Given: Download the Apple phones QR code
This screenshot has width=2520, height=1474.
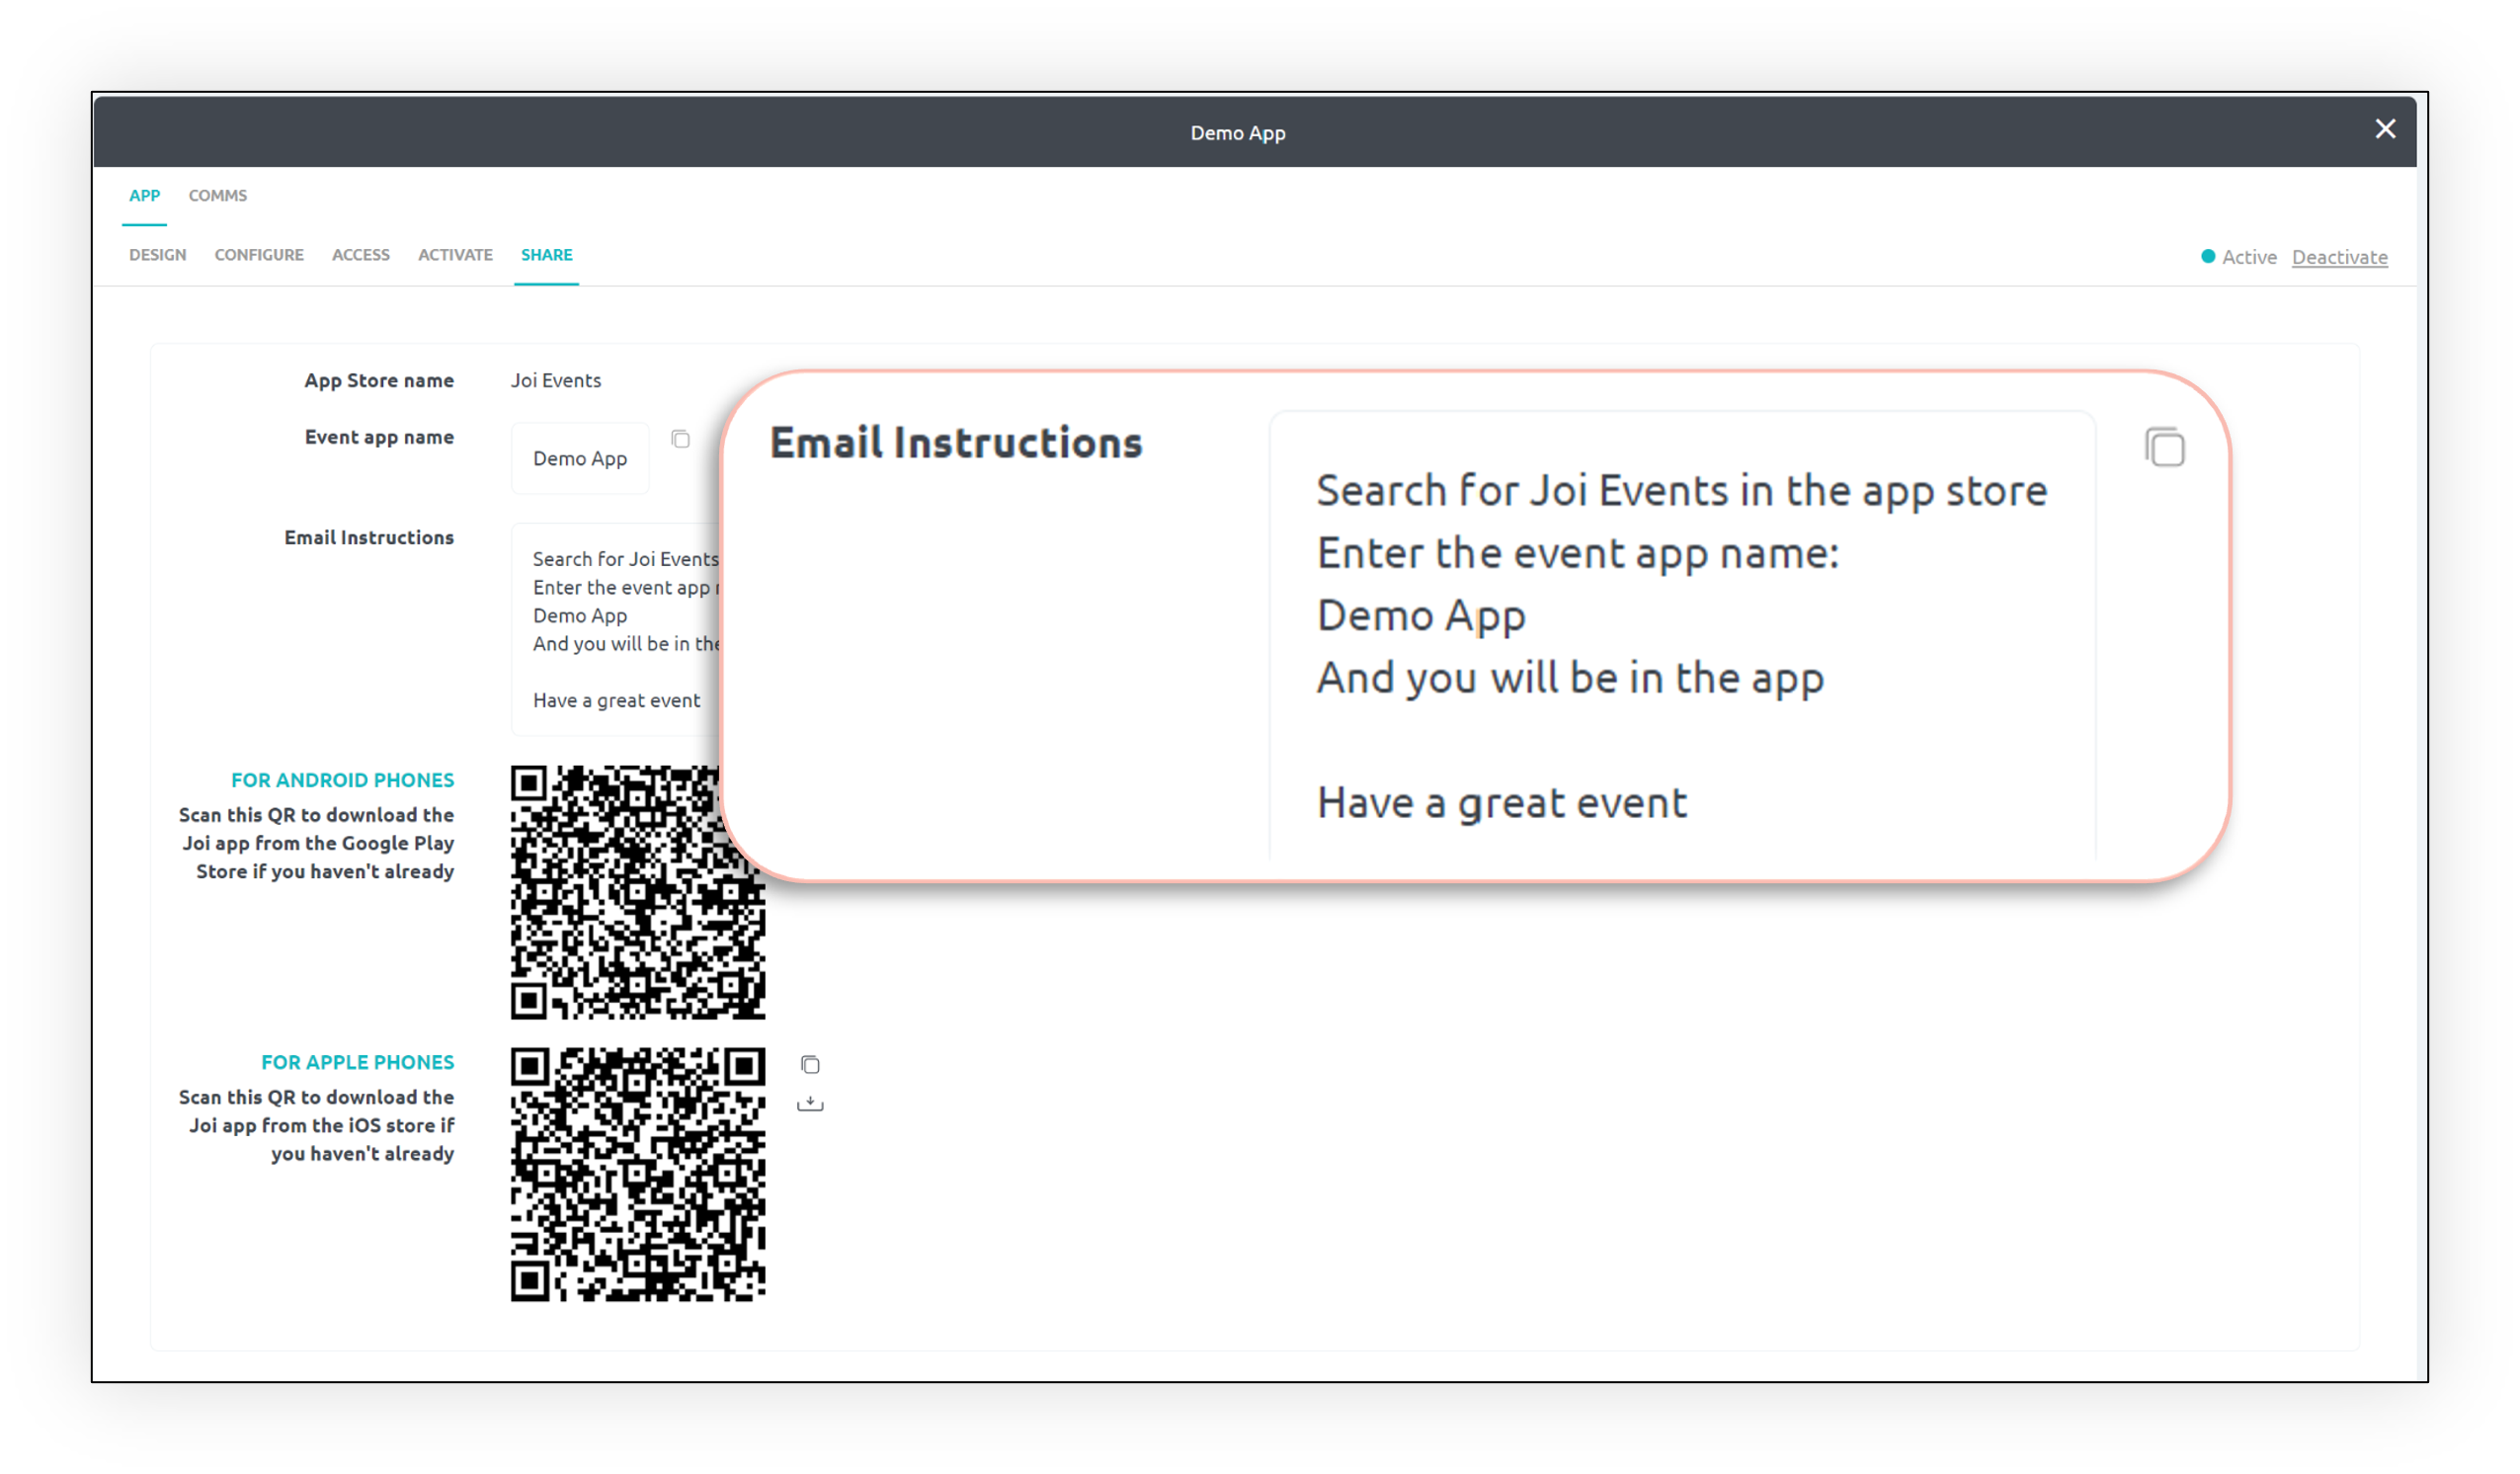Looking at the screenshot, I should coord(810,1102).
